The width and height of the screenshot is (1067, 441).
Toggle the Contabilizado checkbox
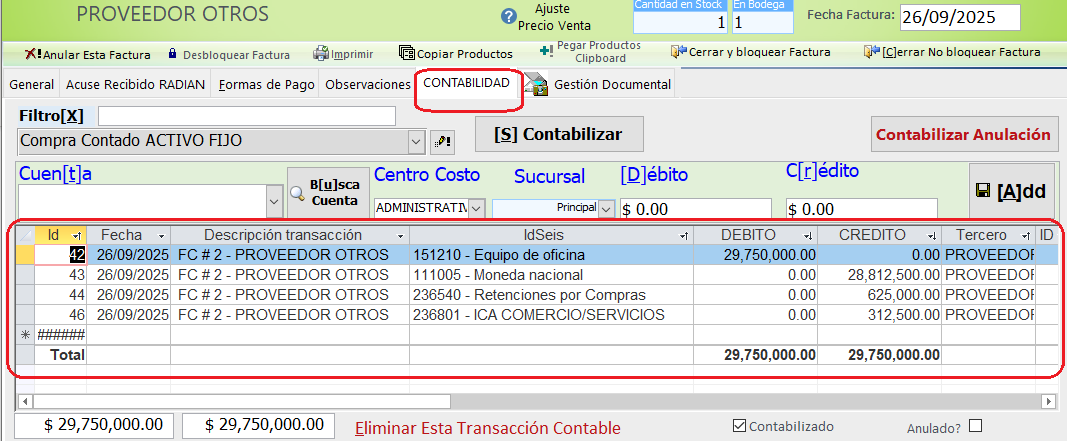tap(739, 426)
